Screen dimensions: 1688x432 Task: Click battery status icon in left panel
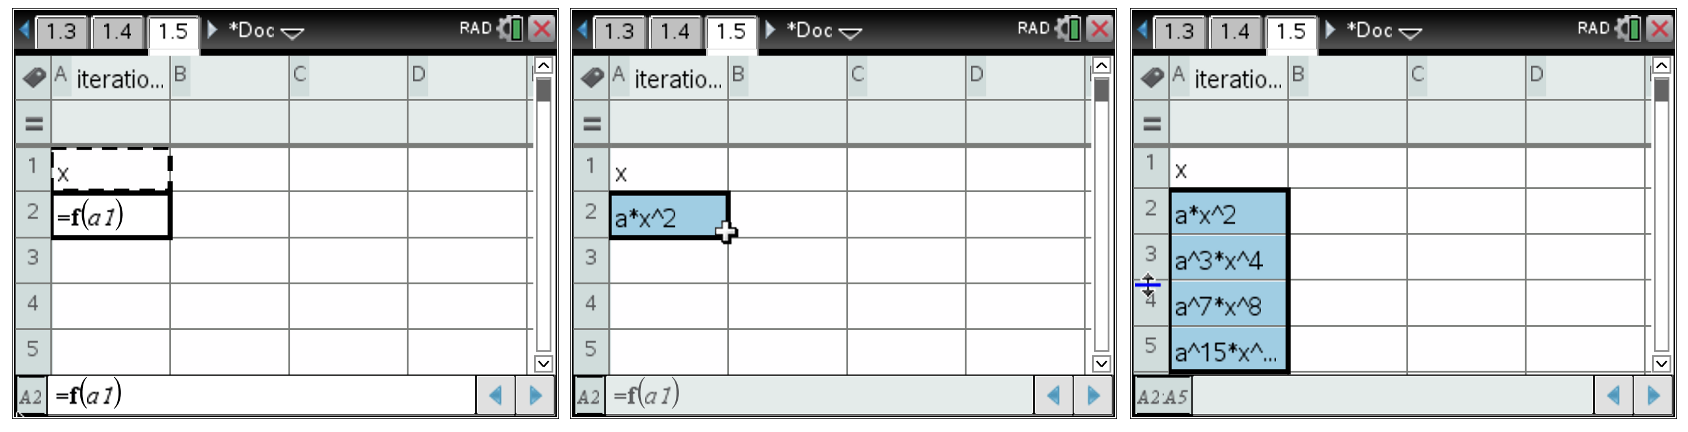pyautogui.click(x=512, y=28)
